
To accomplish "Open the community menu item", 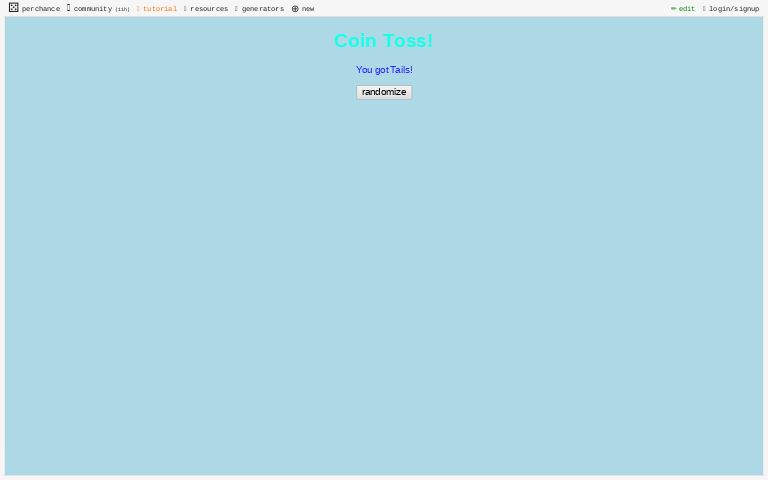I will tap(92, 9).
